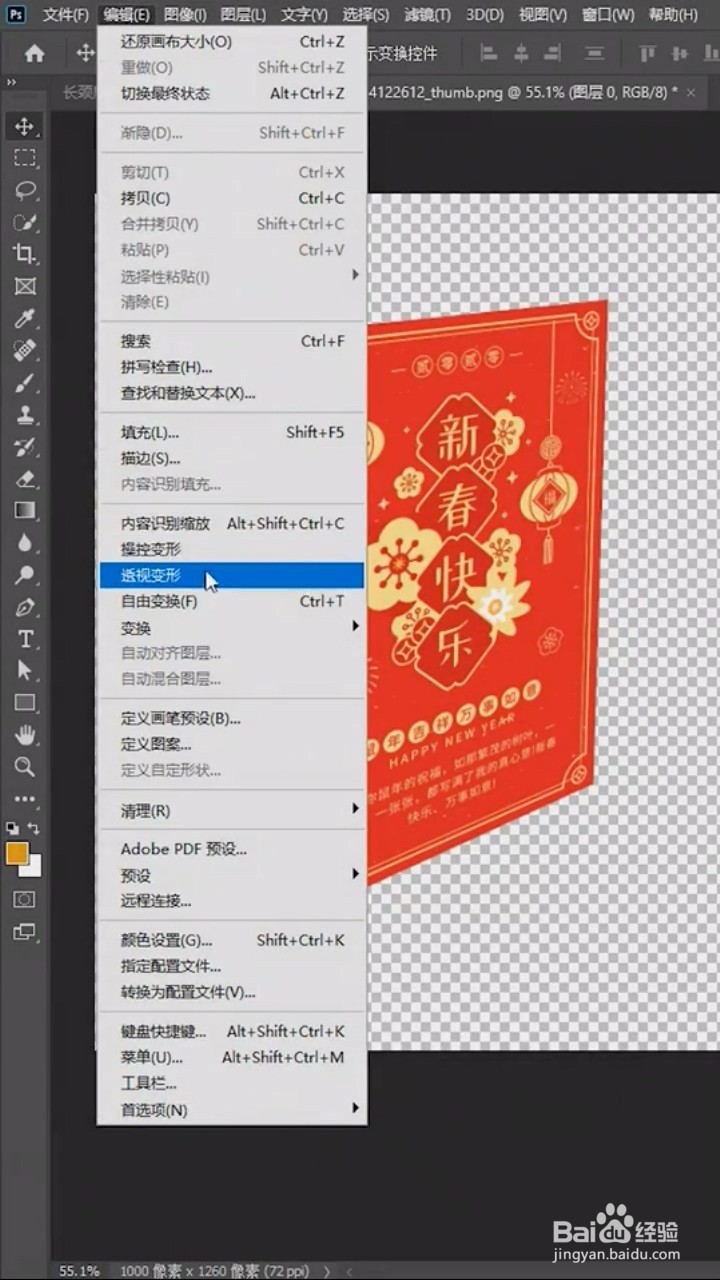
Task: Click the Home icon in options bar
Action: coord(35,54)
